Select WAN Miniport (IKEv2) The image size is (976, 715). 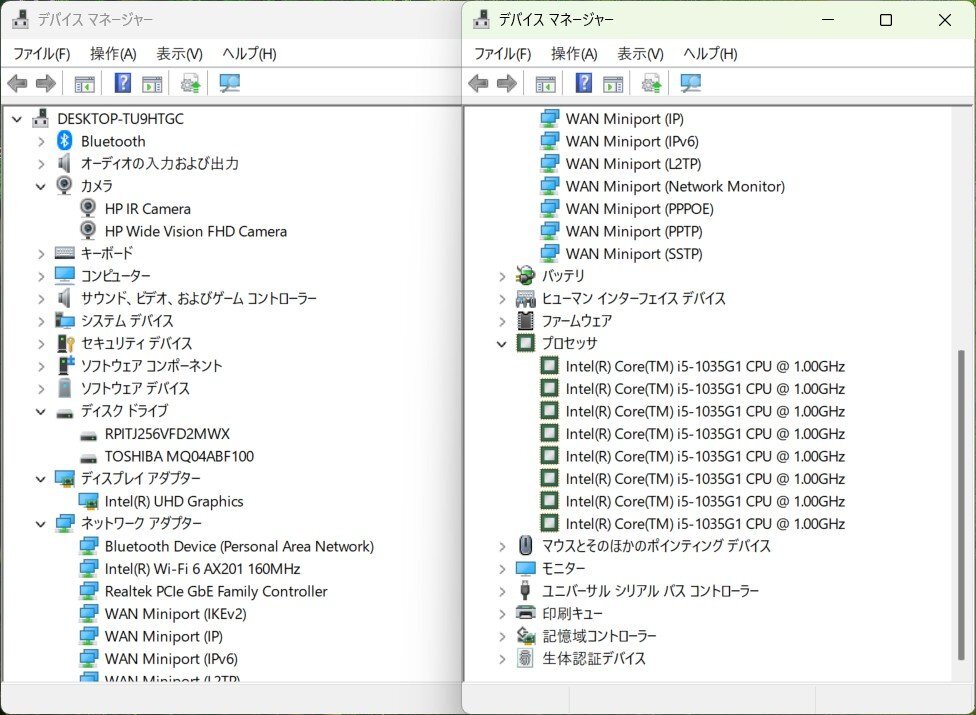[x=175, y=614]
